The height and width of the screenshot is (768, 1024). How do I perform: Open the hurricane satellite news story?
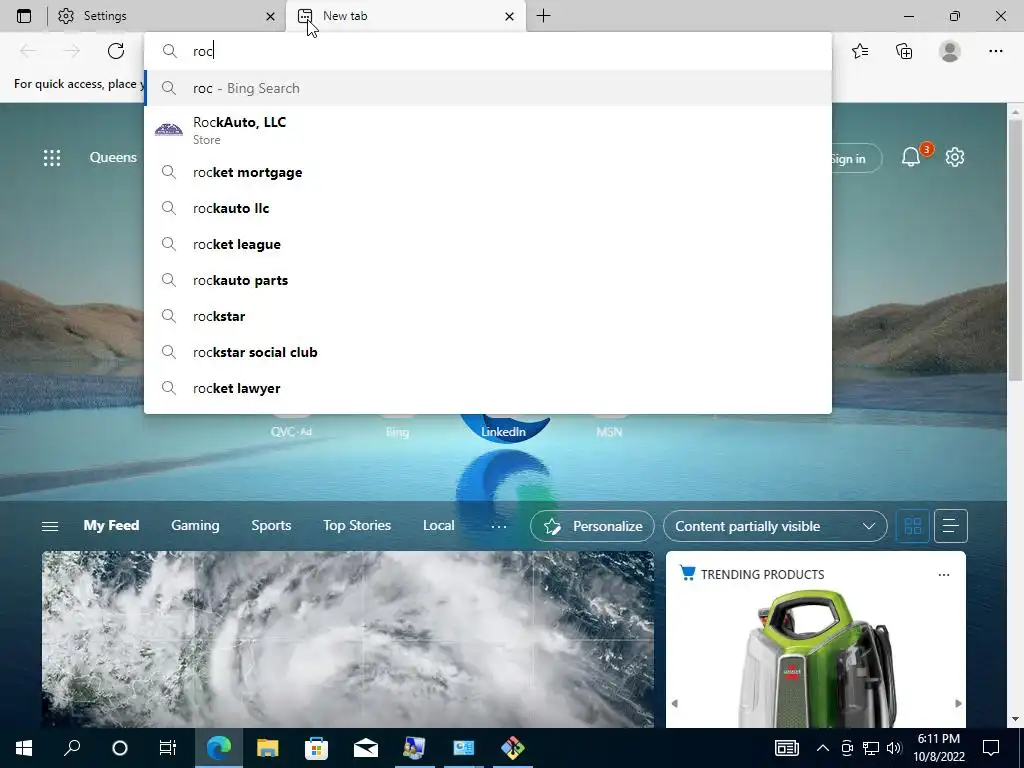(x=348, y=639)
